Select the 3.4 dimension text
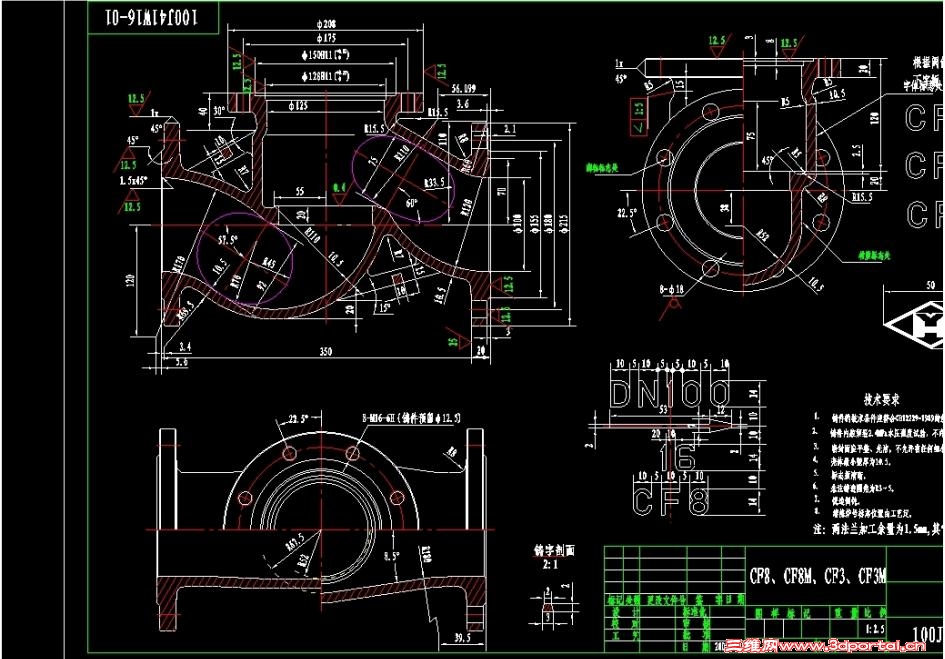945x659 pixels. tap(185, 347)
